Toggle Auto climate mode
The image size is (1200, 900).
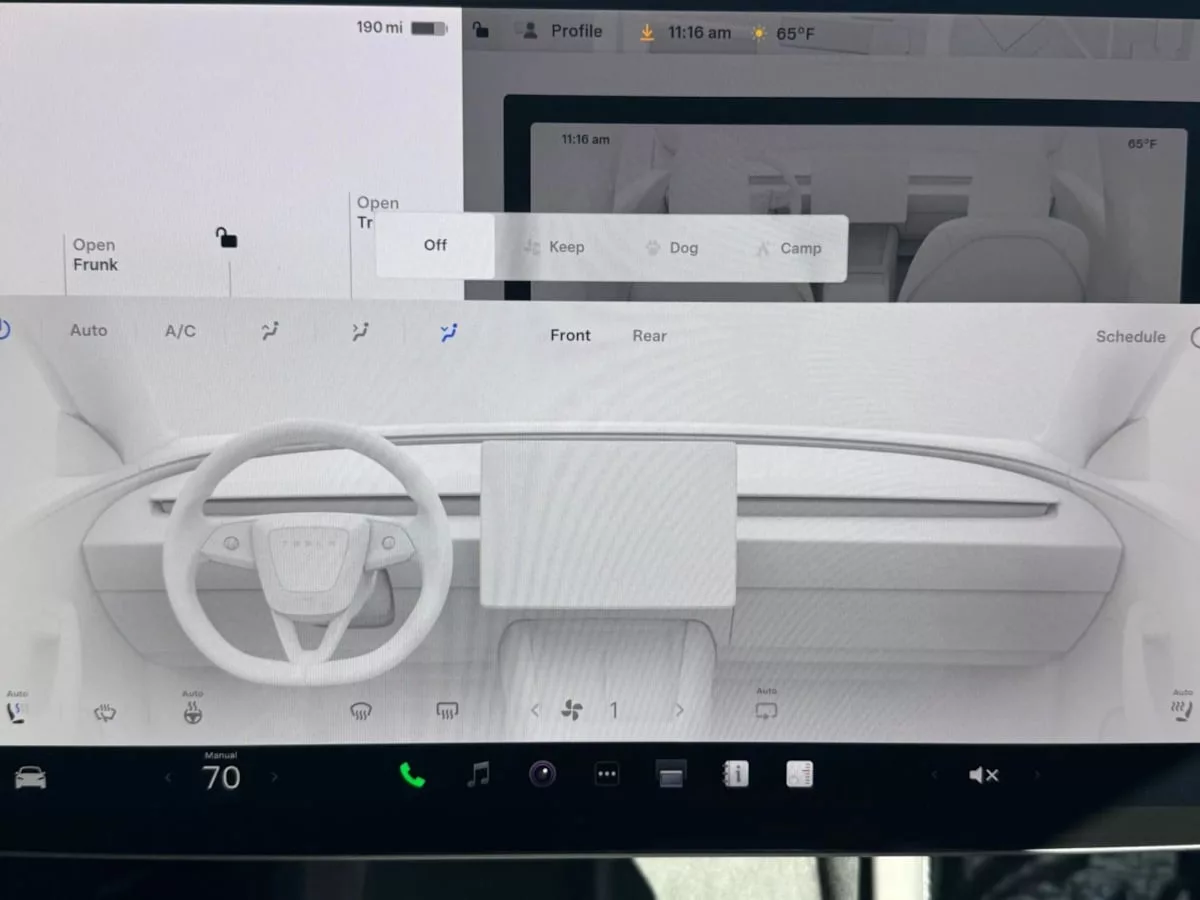coord(88,330)
